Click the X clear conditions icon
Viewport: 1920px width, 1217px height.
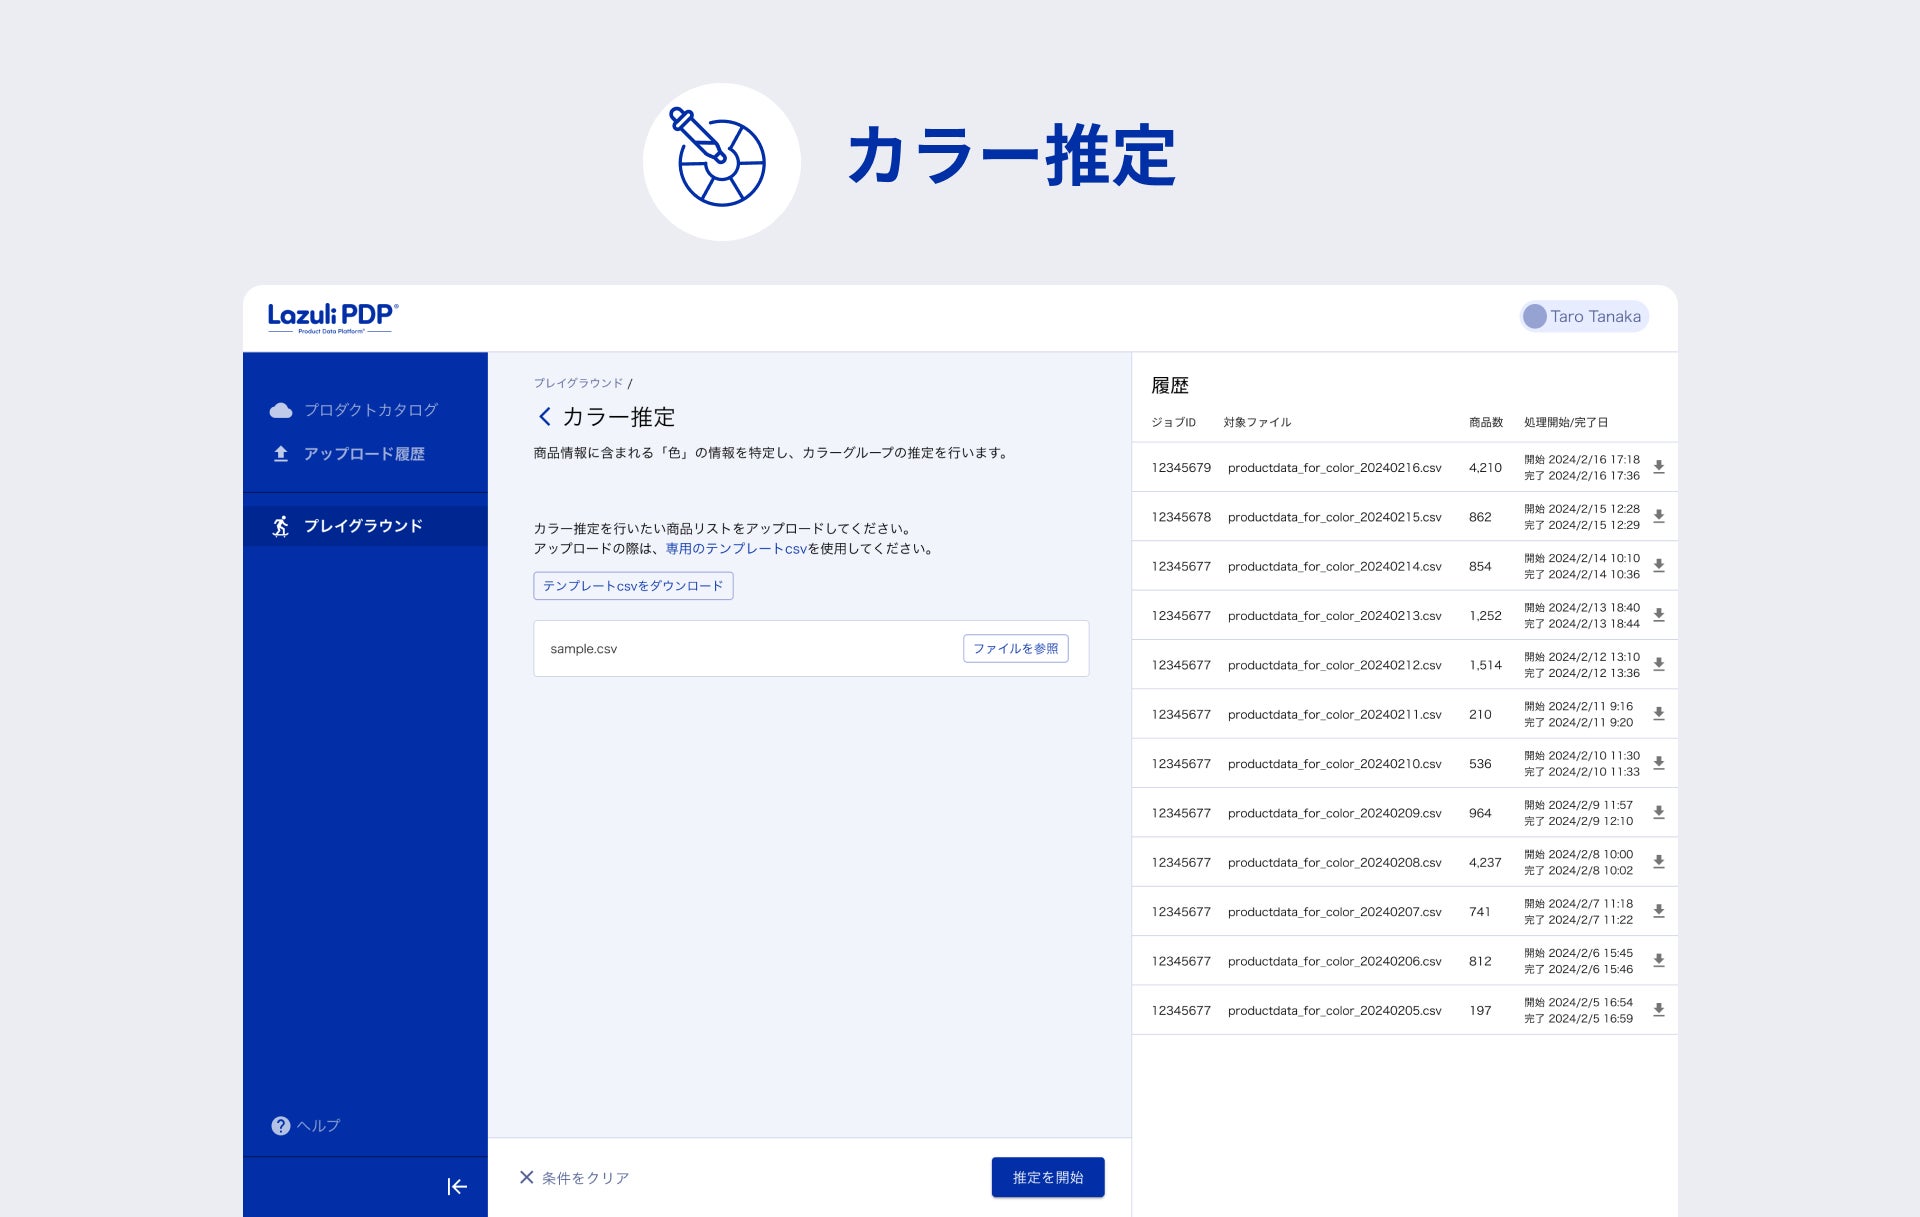526,1177
